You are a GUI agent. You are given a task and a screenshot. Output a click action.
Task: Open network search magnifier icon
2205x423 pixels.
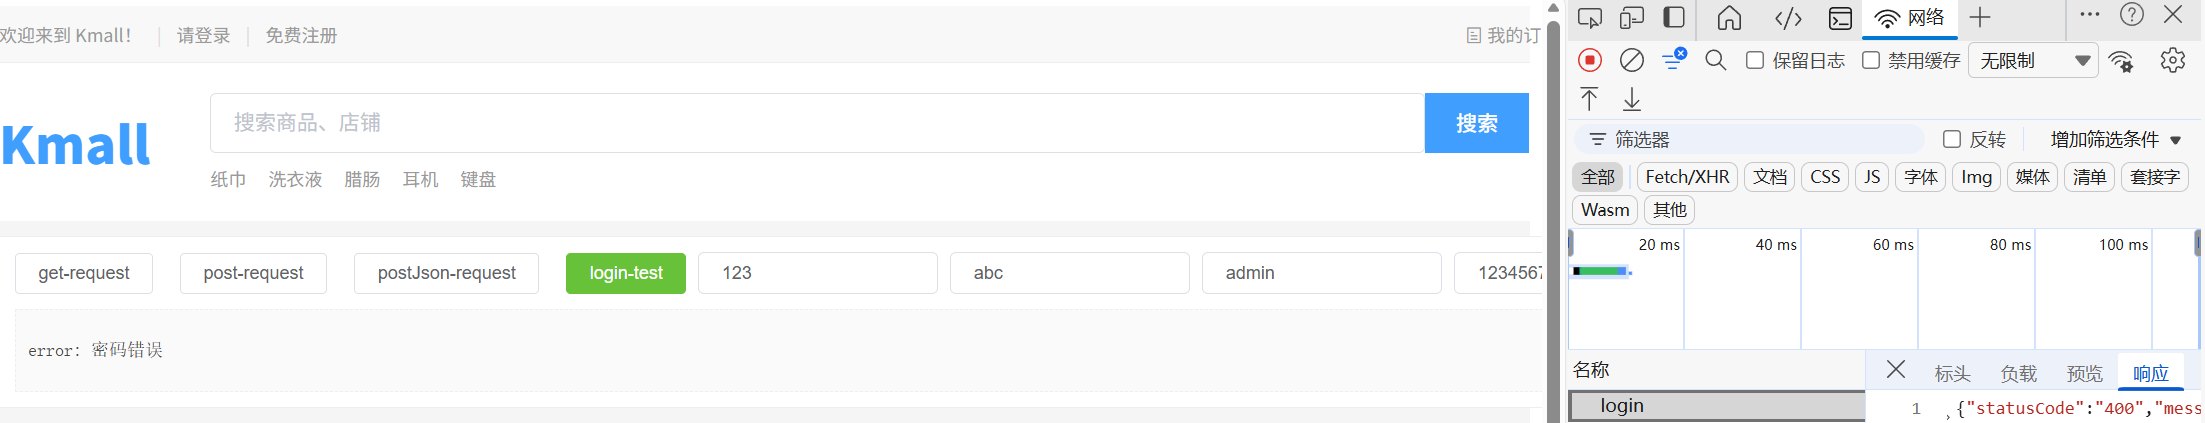tap(1715, 60)
